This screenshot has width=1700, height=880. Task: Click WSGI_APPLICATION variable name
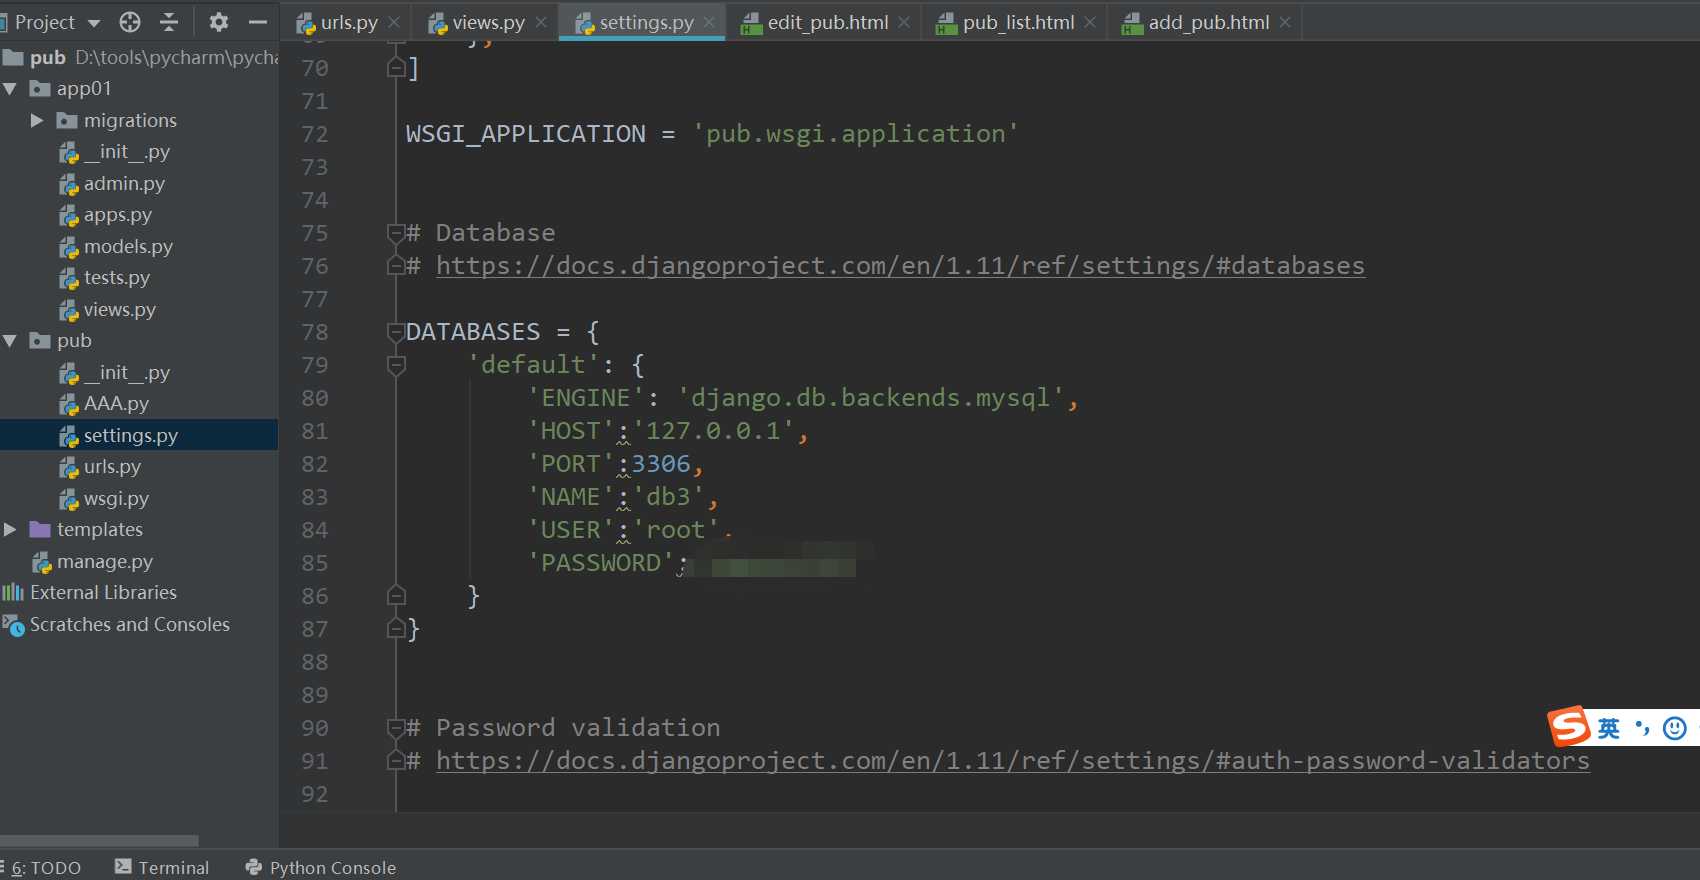(526, 134)
